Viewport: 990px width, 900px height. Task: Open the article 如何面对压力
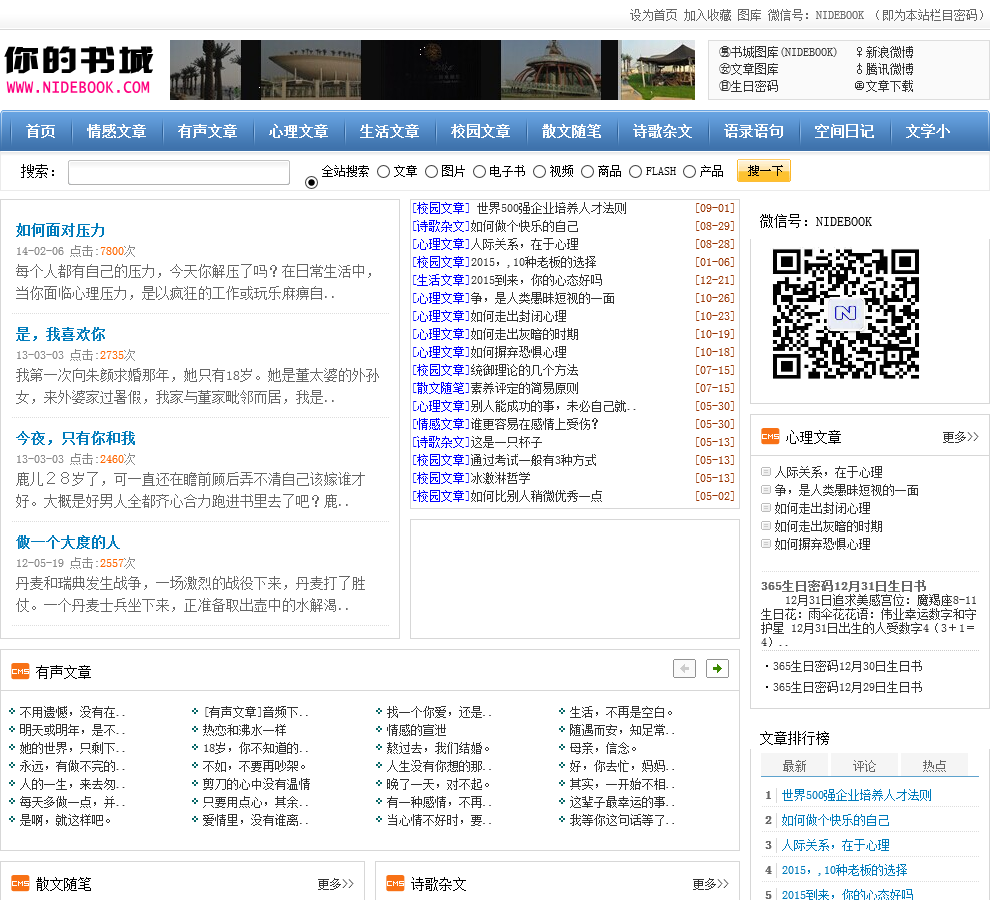(x=60, y=230)
